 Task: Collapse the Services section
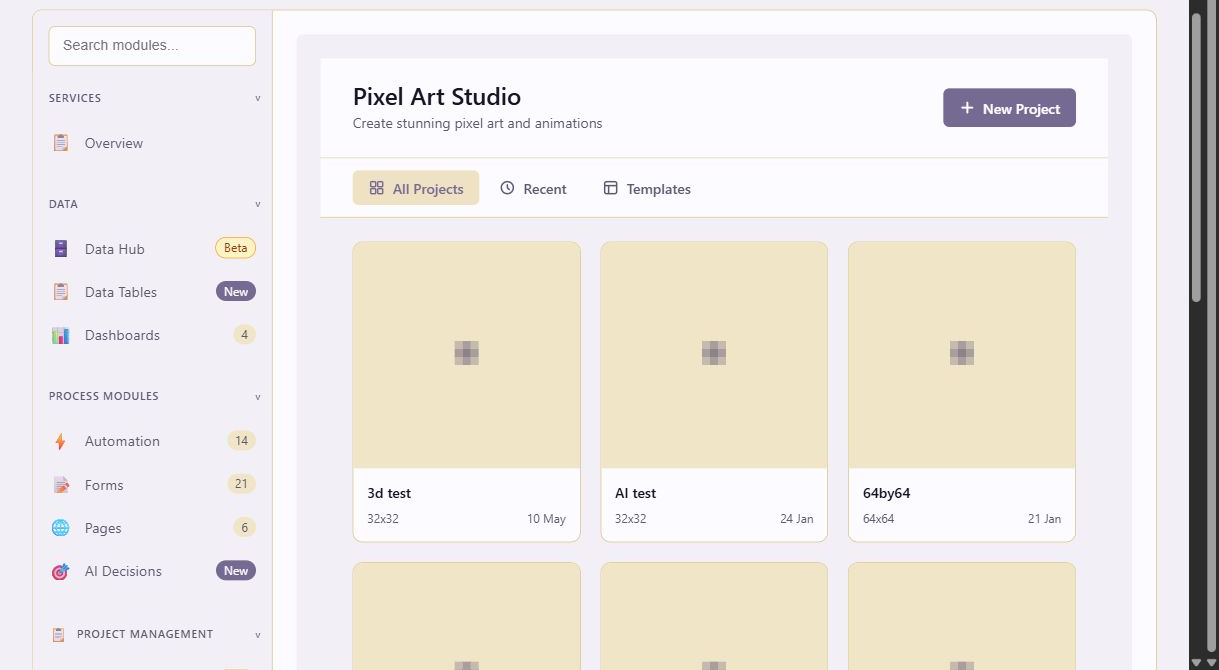tap(257, 98)
